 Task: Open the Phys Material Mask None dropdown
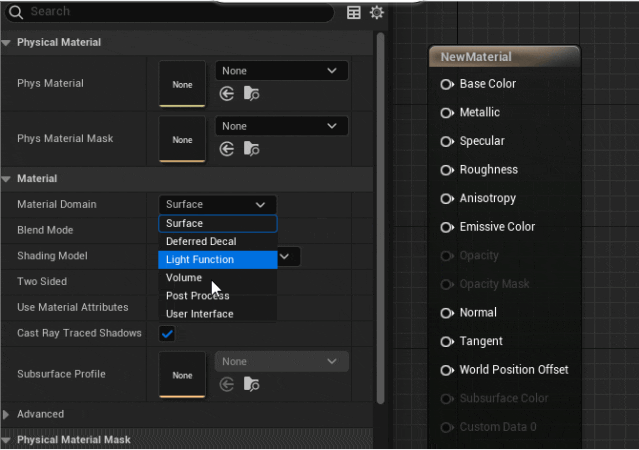(282, 126)
